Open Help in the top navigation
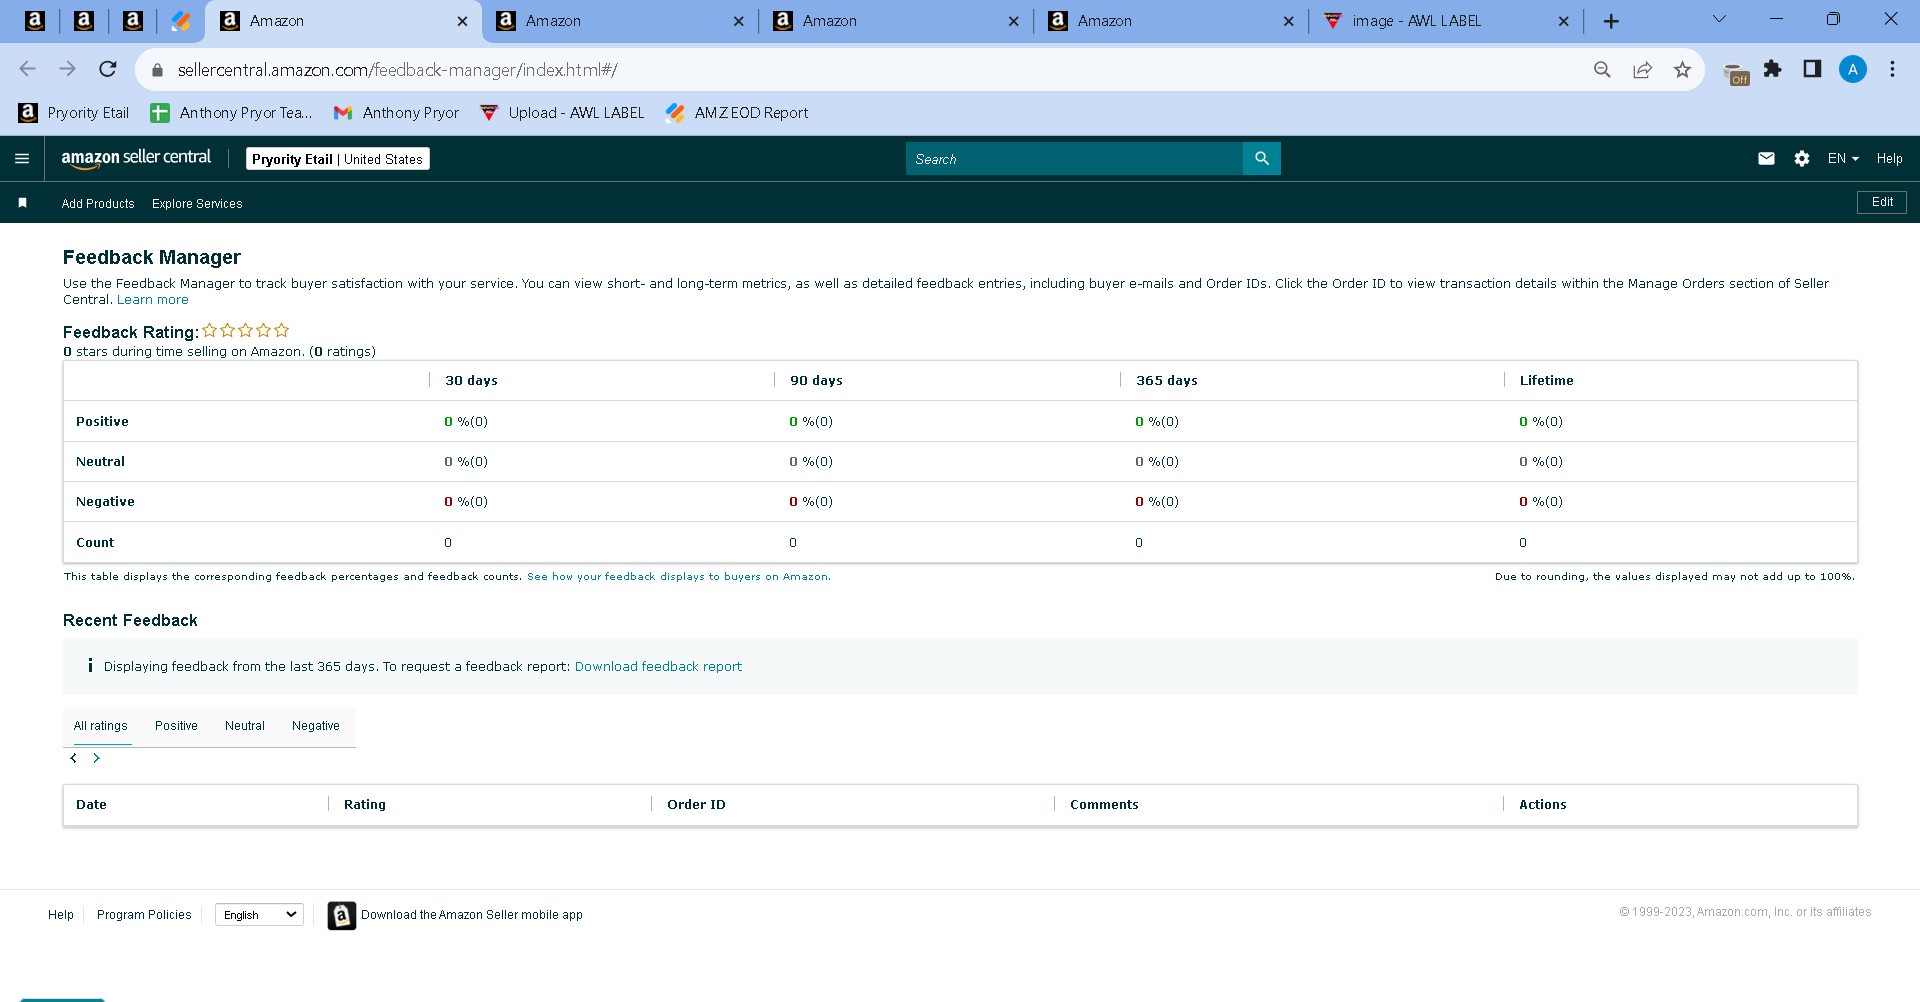 click(1889, 159)
